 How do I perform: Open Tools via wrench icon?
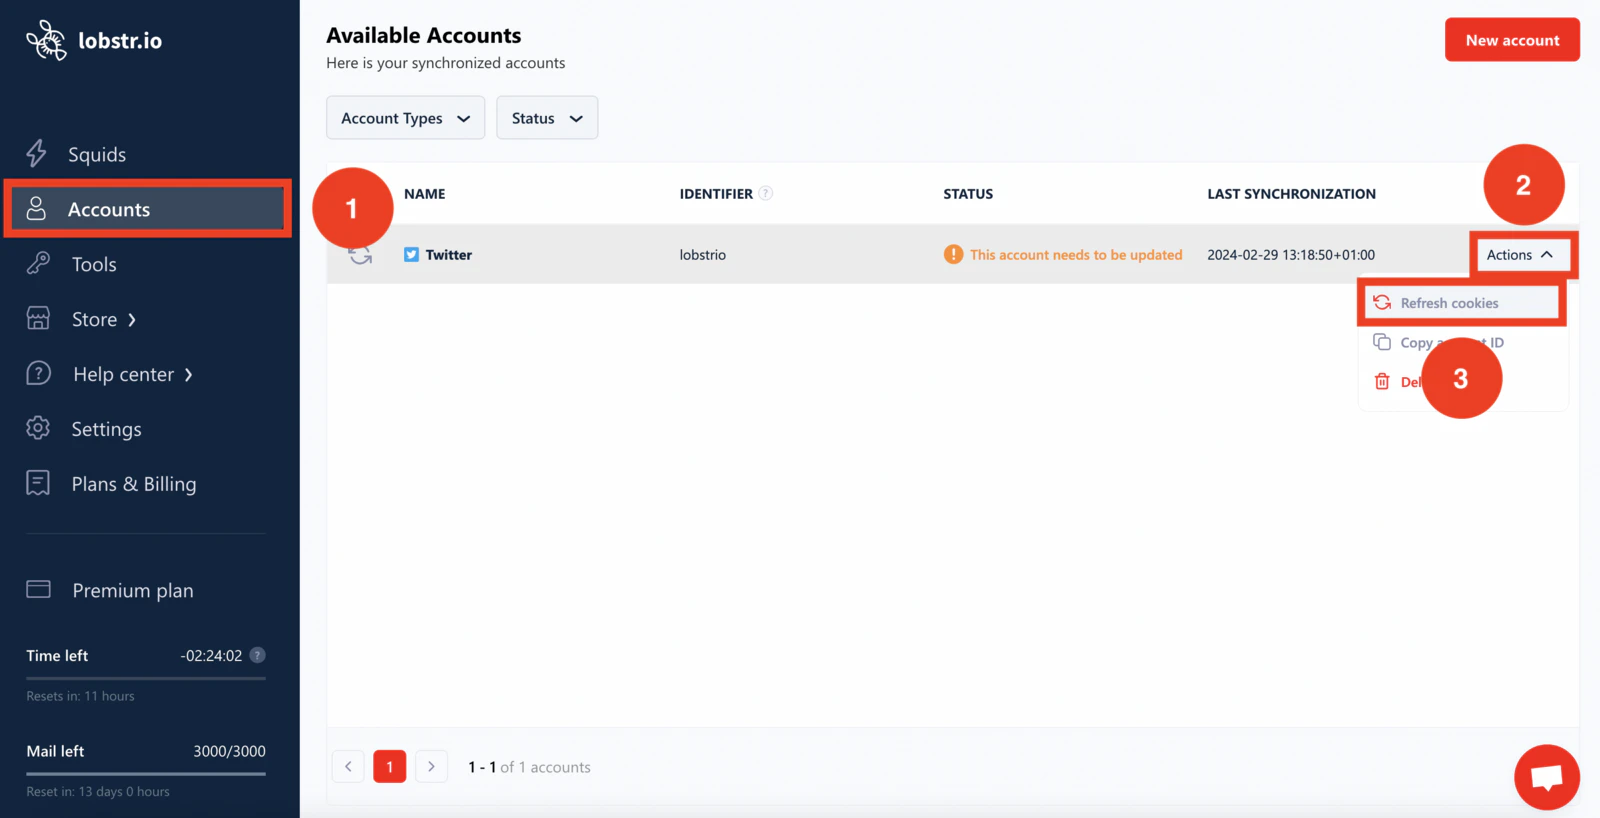click(x=38, y=263)
